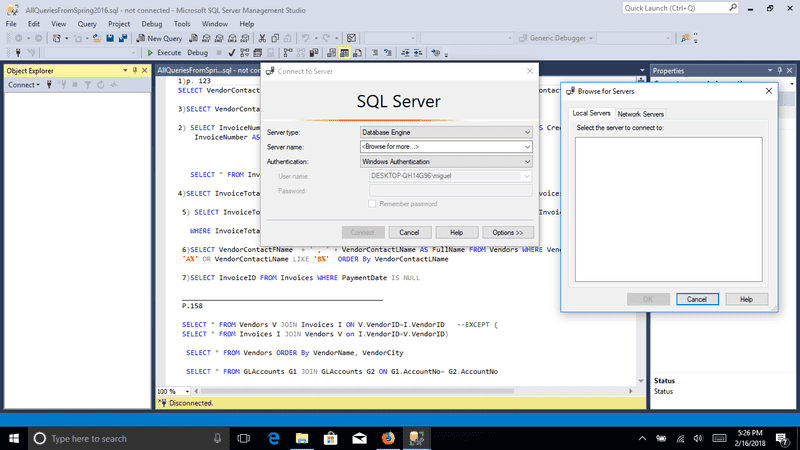Click the Parse checkmark icon

(231, 52)
